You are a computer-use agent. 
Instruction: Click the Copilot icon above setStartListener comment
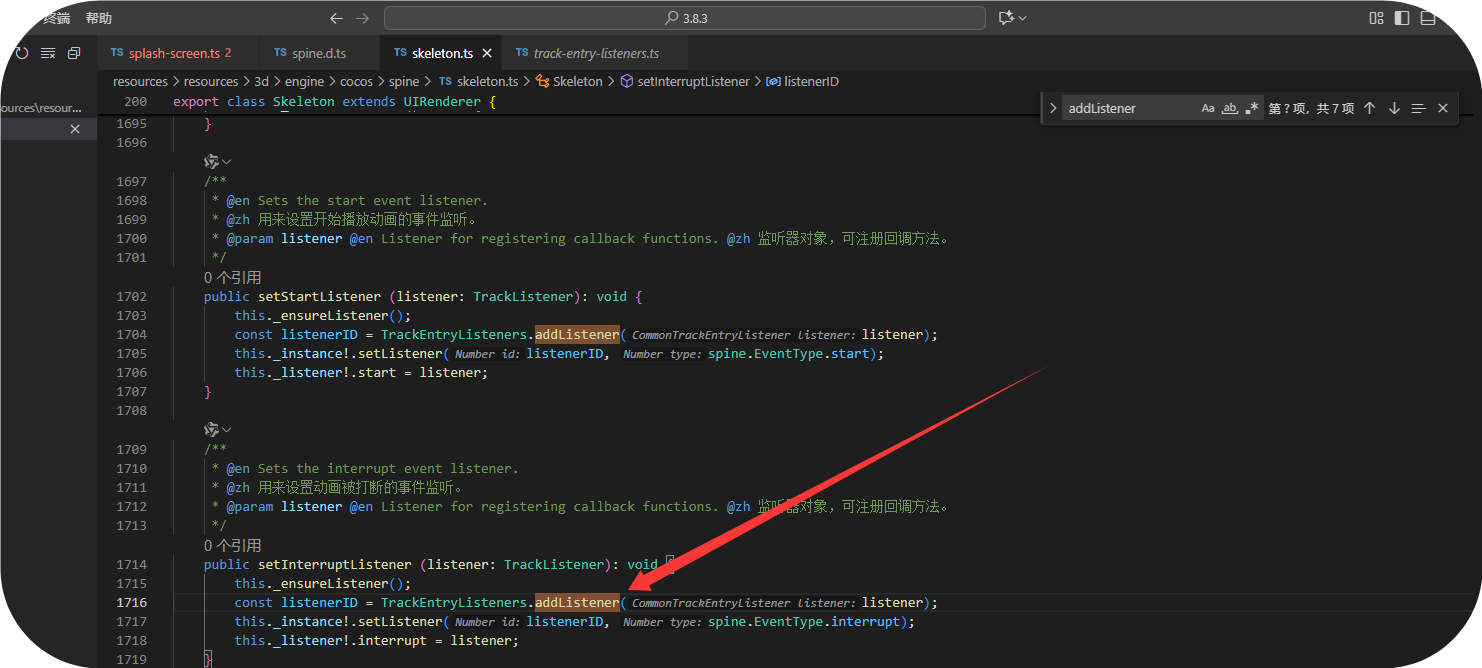pos(211,161)
